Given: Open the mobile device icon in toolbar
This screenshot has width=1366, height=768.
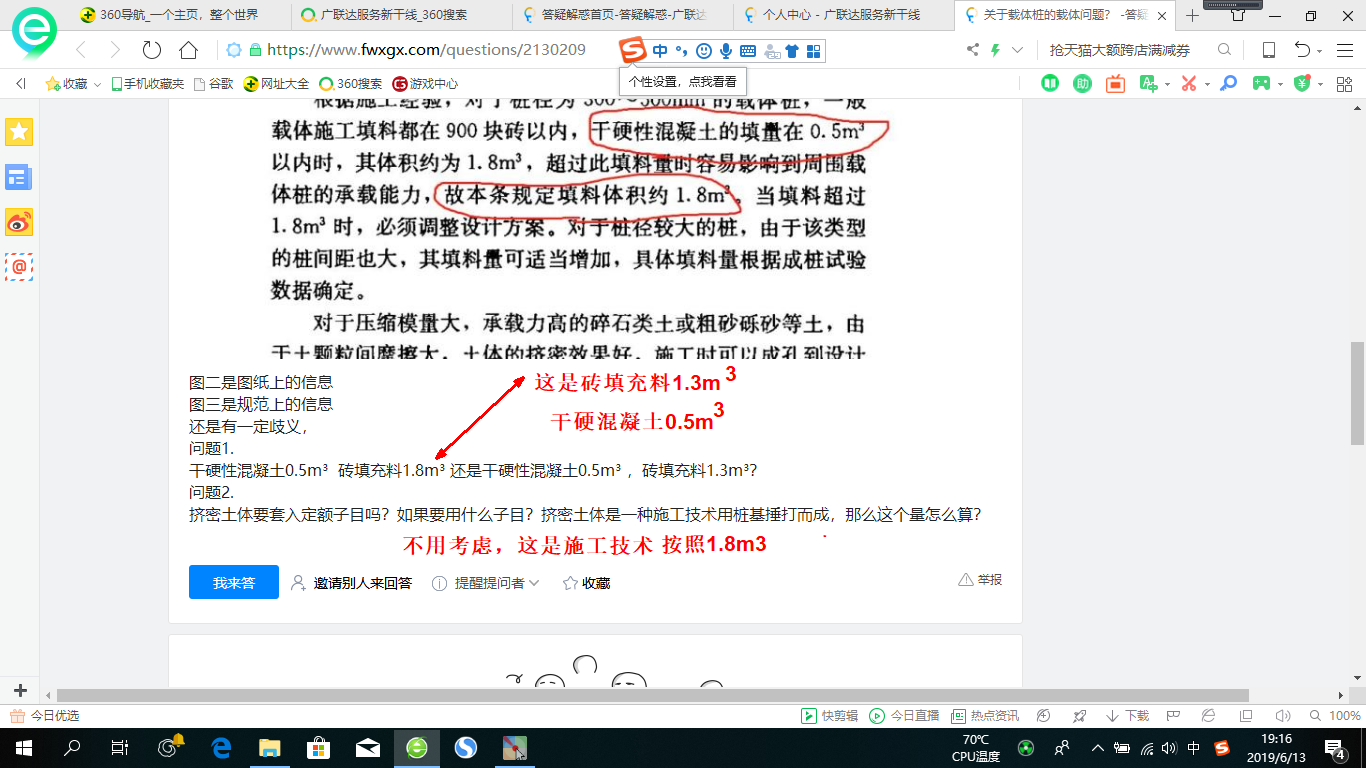Looking at the screenshot, I should click(1268, 50).
